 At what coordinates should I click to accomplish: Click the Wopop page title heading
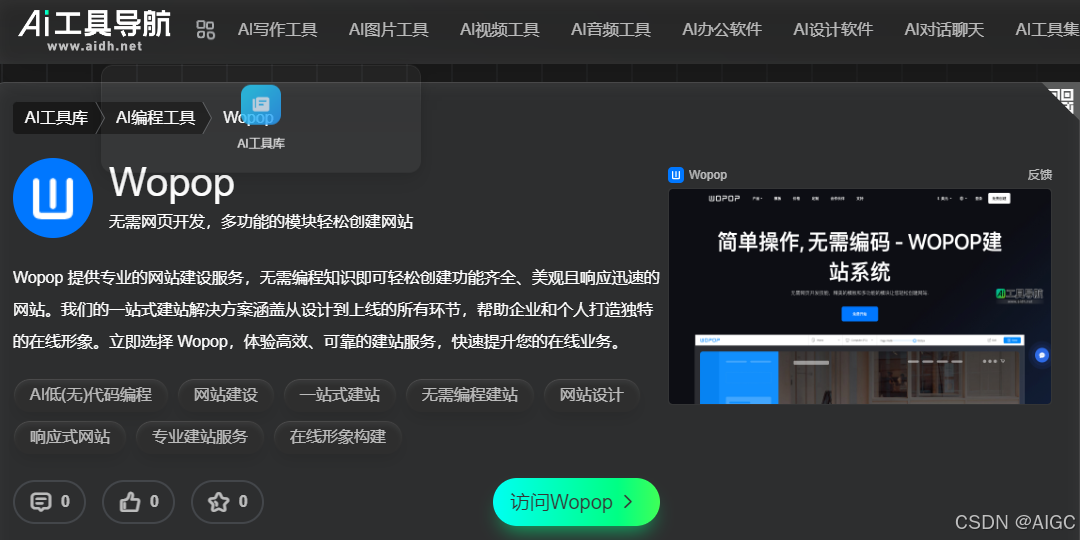tap(172, 183)
